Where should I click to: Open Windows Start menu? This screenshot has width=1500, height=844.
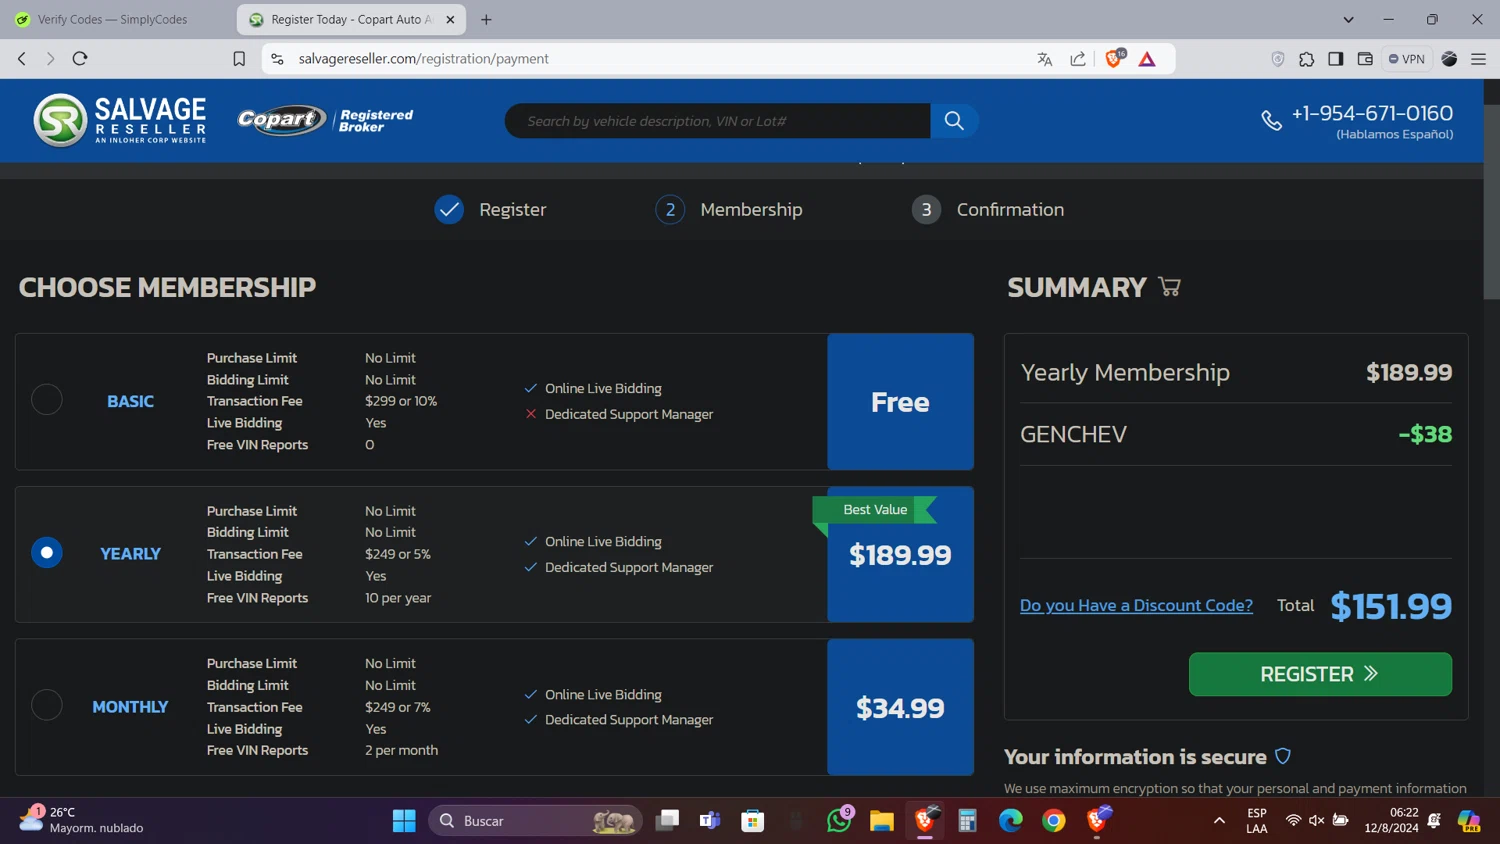(404, 821)
